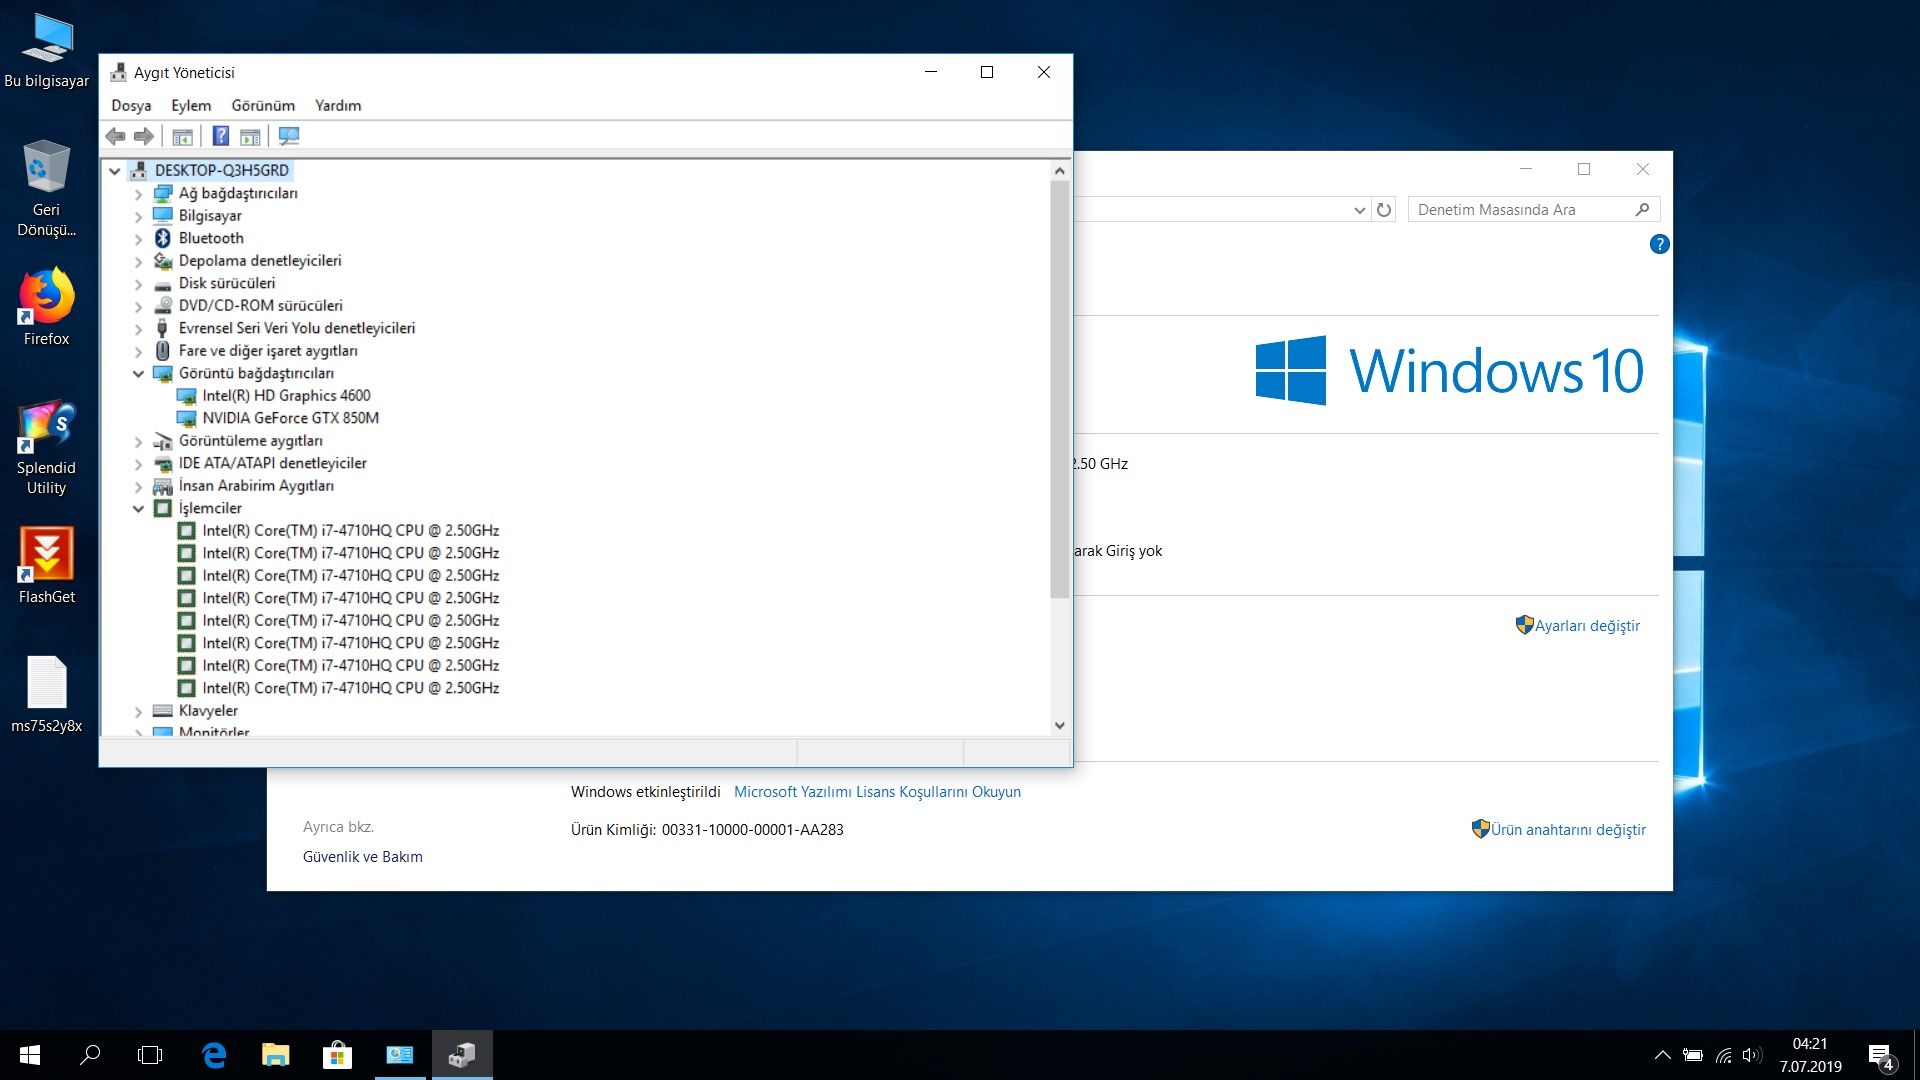The height and width of the screenshot is (1080, 1920).
Task: Click the battery icon in system tray
Action: click(x=1692, y=1055)
